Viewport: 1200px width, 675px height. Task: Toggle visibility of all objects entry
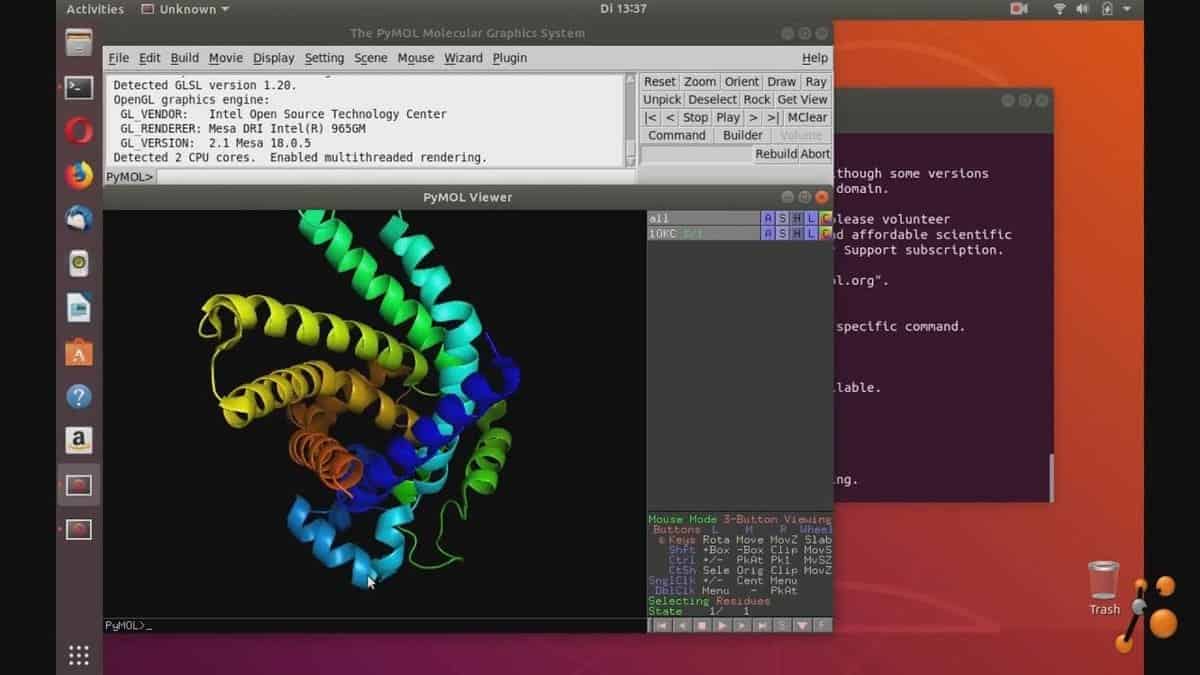[x=703, y=218]
